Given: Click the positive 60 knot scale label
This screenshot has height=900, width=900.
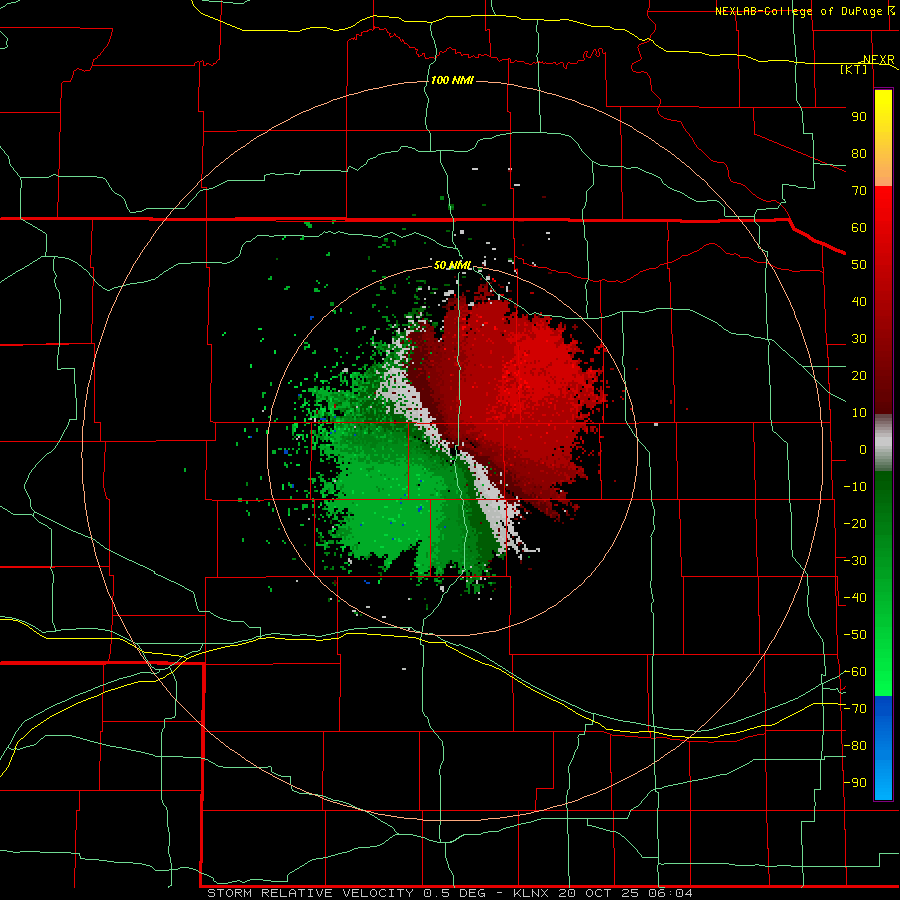Looking at the screenshot, I should click(859, 228).
